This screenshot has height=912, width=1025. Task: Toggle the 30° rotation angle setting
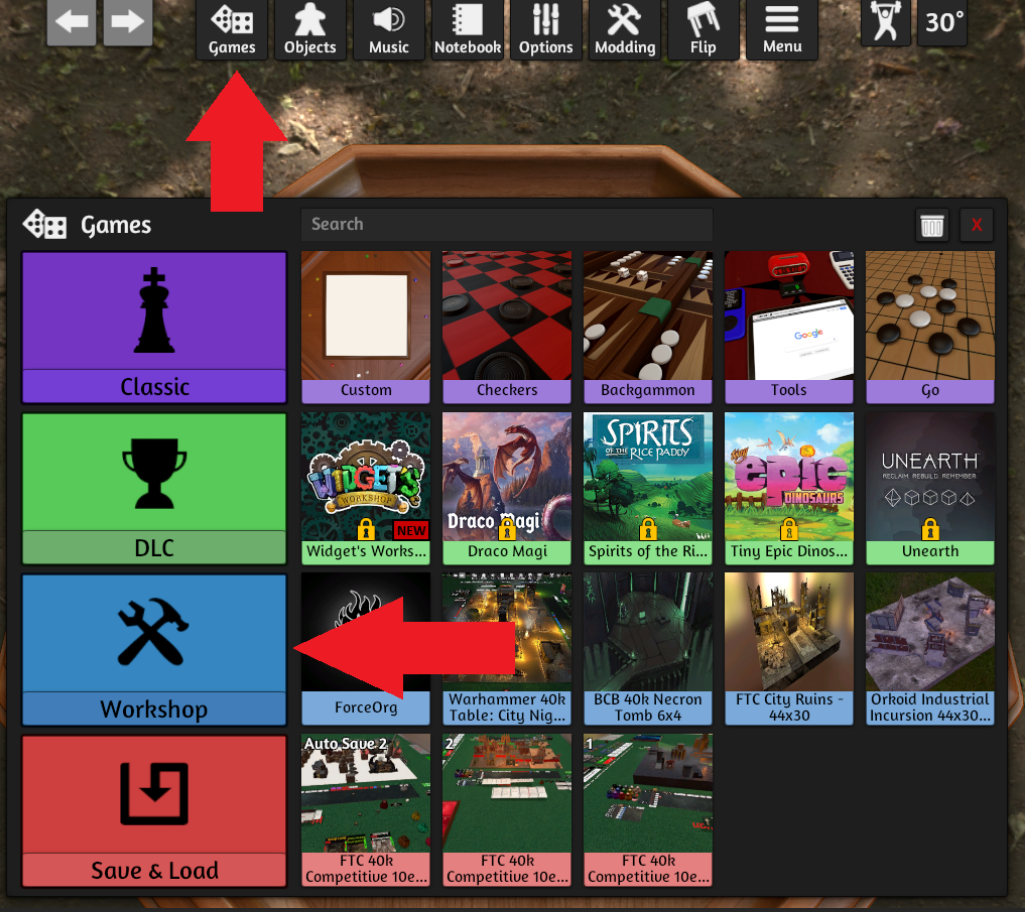tap(943, 23)
